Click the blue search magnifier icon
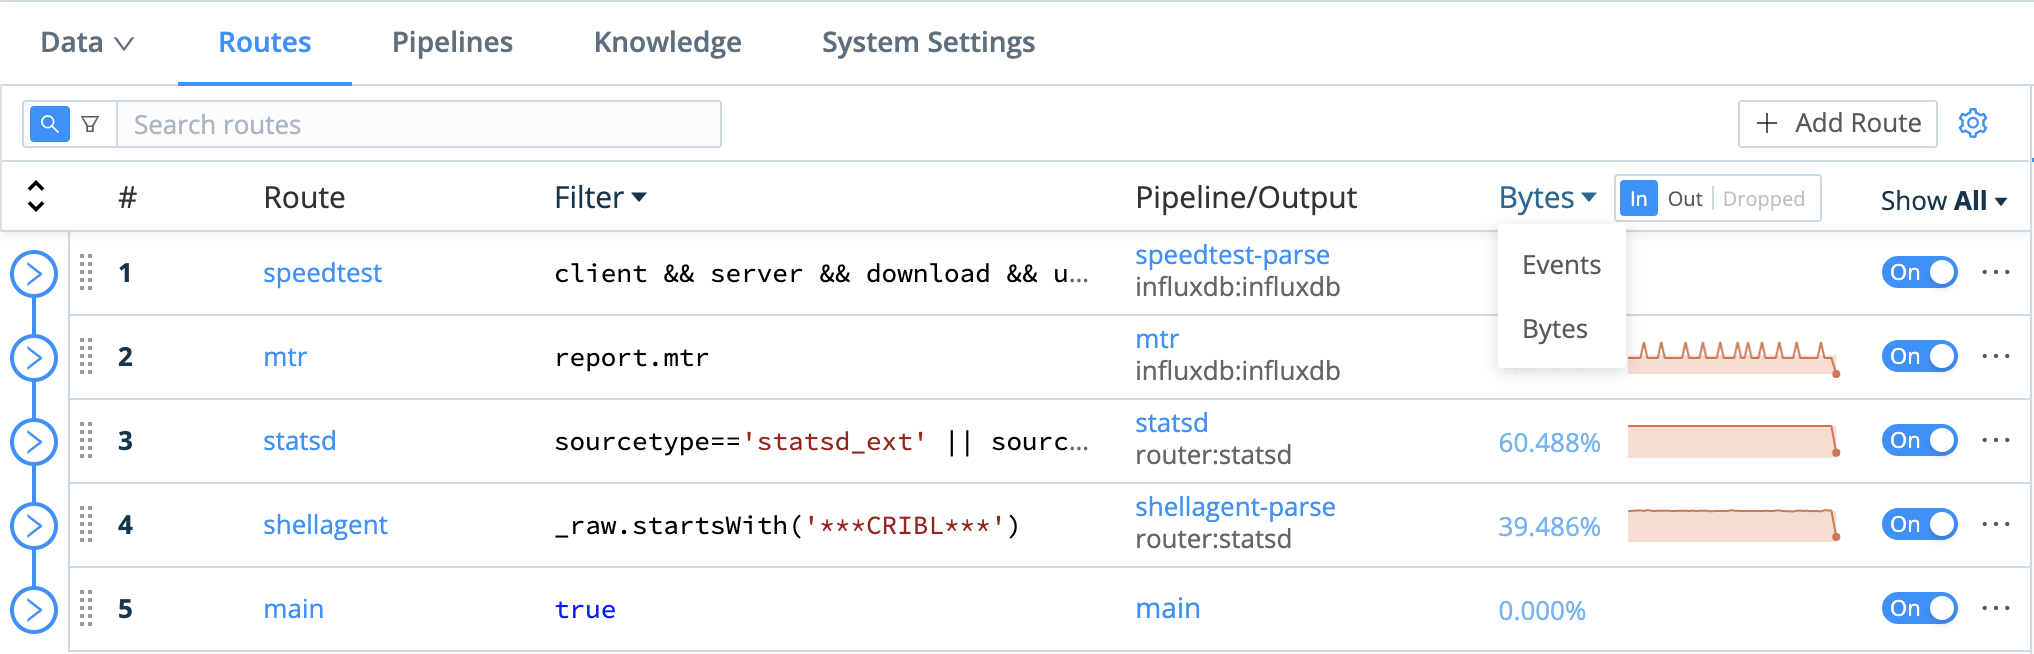 [49, 124]
